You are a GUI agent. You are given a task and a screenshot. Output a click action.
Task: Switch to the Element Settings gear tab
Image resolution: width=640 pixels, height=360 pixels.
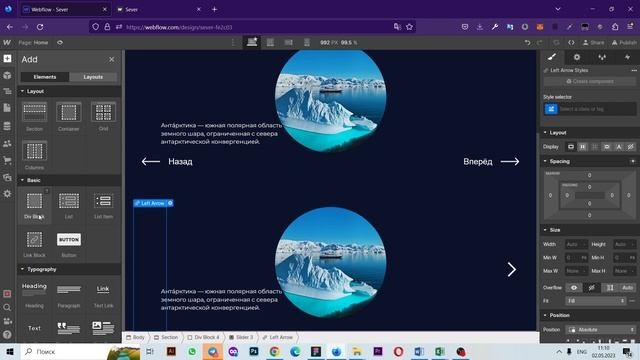(x=577, y=57)
